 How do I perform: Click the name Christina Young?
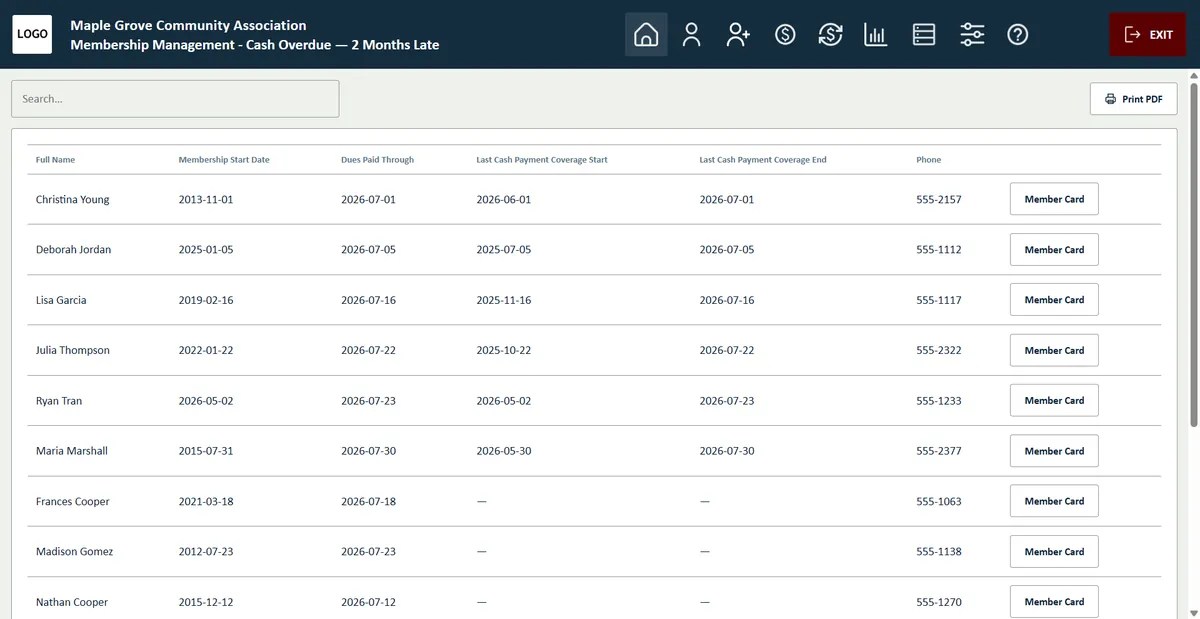(x=73, y=200)
